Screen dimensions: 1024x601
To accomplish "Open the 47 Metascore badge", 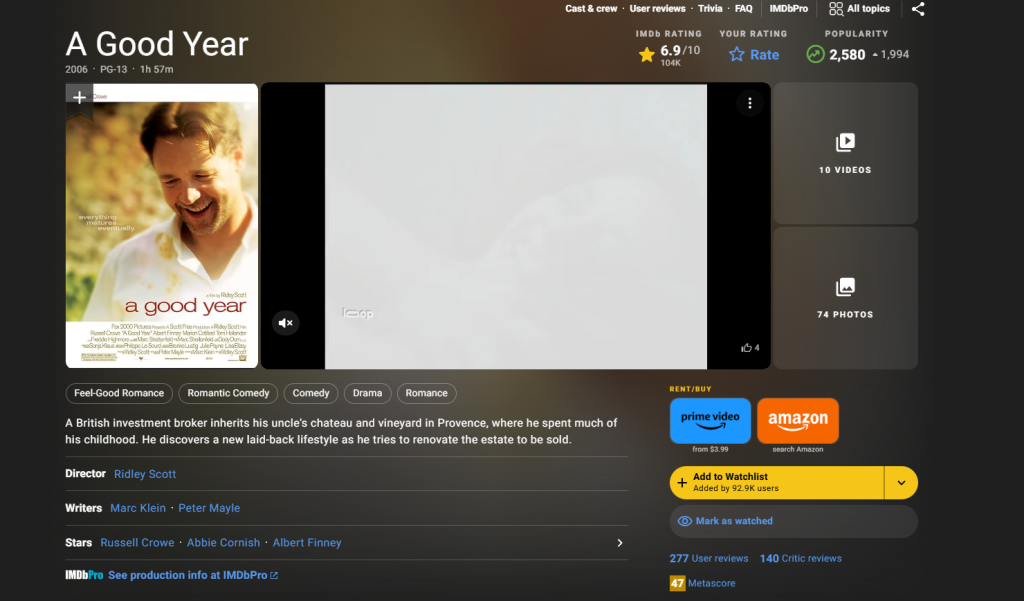I will [x=677, y=583].
